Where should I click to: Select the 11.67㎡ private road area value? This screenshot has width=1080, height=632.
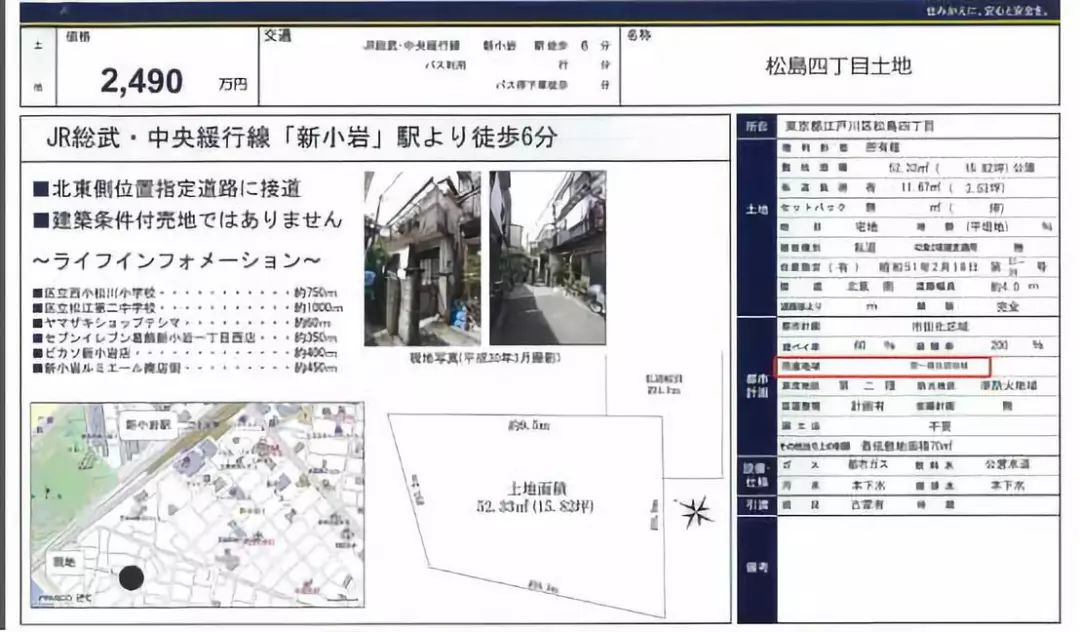coord(922,187)
